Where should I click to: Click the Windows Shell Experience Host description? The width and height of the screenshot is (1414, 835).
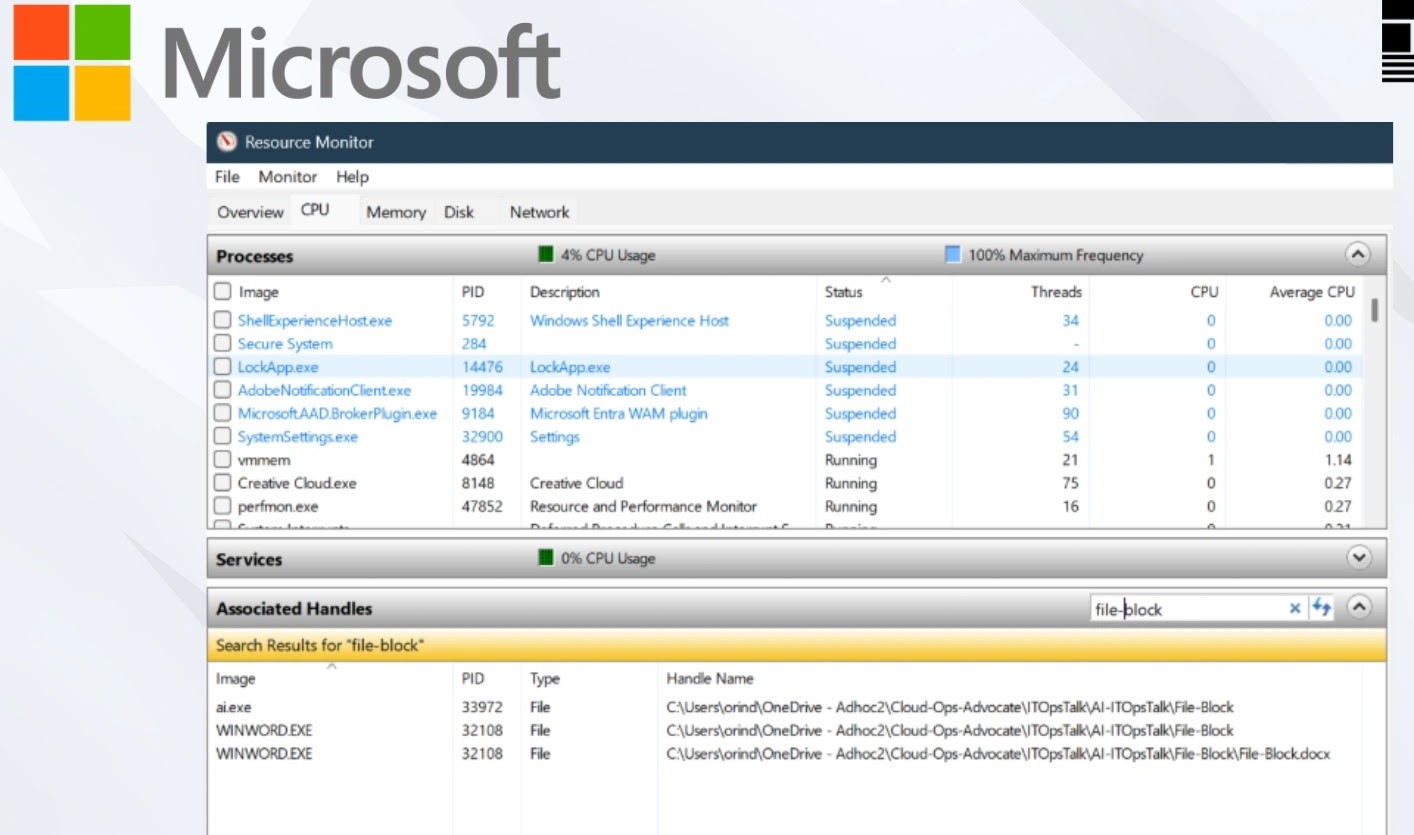coord(629,321)
